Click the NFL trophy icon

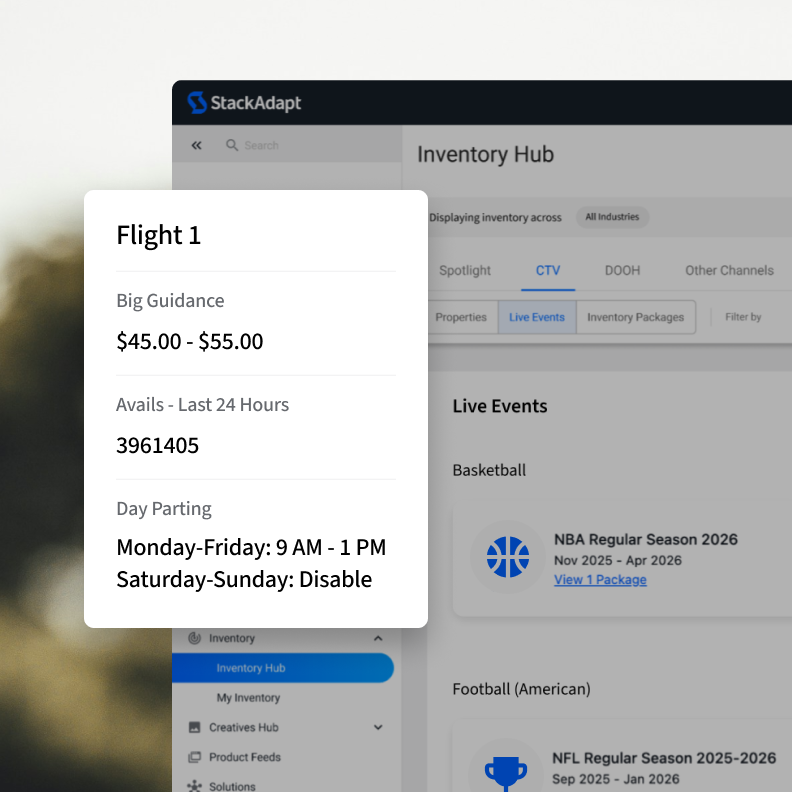[x=506, y=773]
